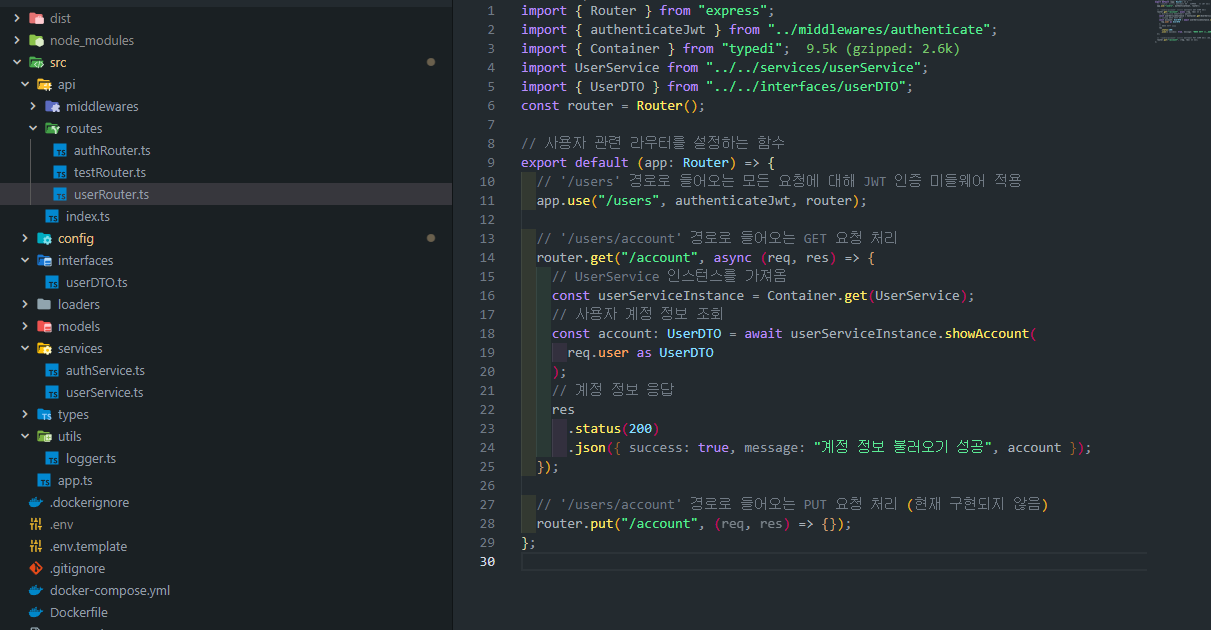Click the TypeScript icon beside index.ts
Screen dimensions: 1211x630
pos(53,216)
